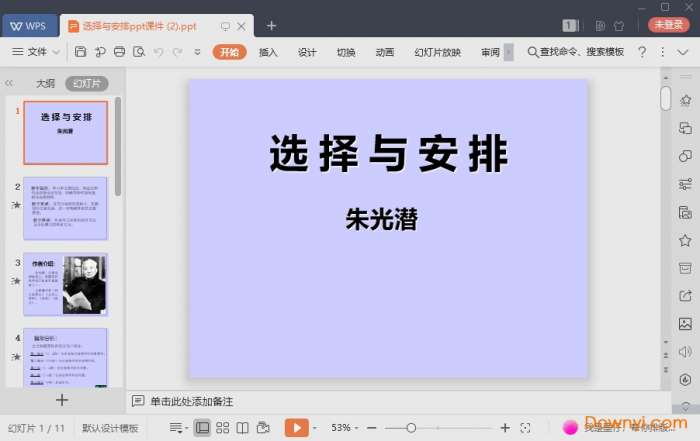Click the export-to-PDF icon beside Save
This screenshot has height=441, width=700.
coord(100,52)
